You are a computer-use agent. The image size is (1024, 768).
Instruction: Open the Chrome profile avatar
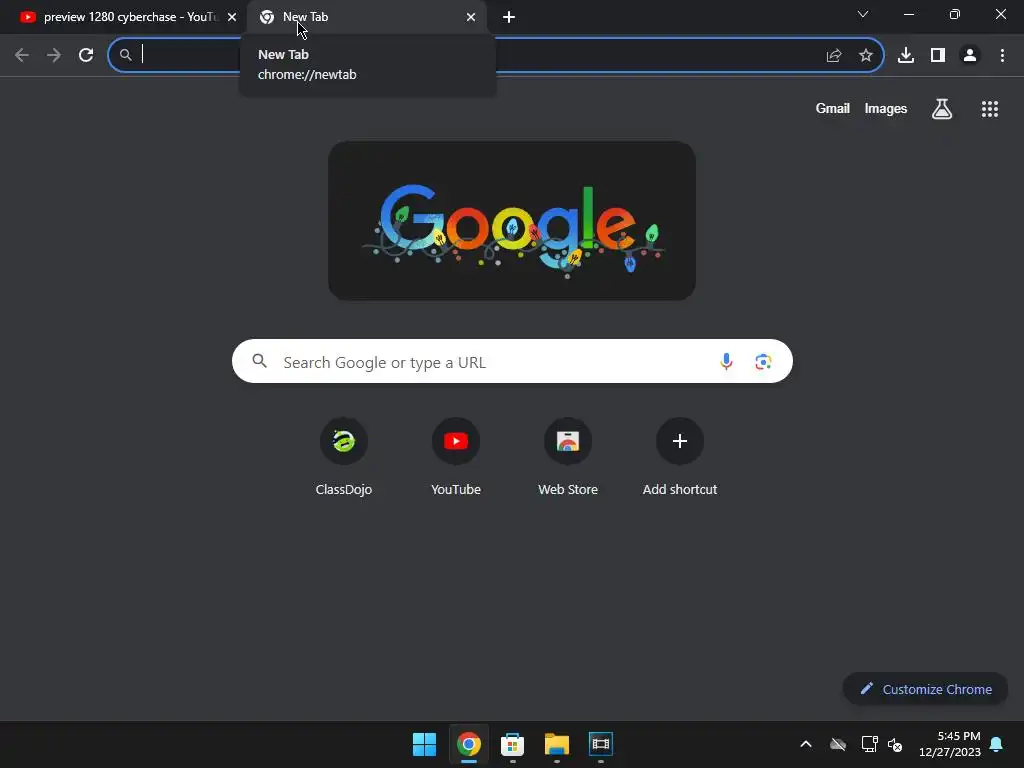click(970, 56)
